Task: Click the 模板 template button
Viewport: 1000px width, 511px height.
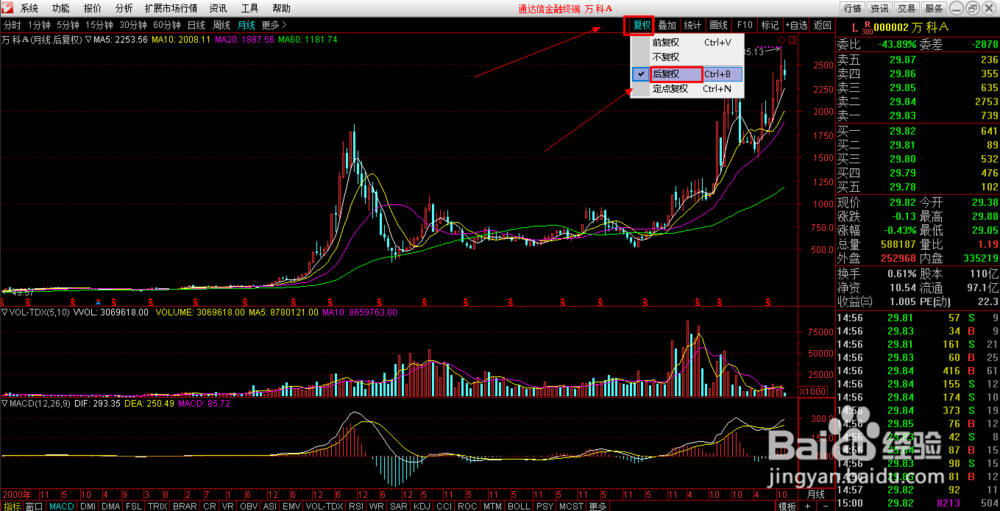Action: (x=786, y=506)
